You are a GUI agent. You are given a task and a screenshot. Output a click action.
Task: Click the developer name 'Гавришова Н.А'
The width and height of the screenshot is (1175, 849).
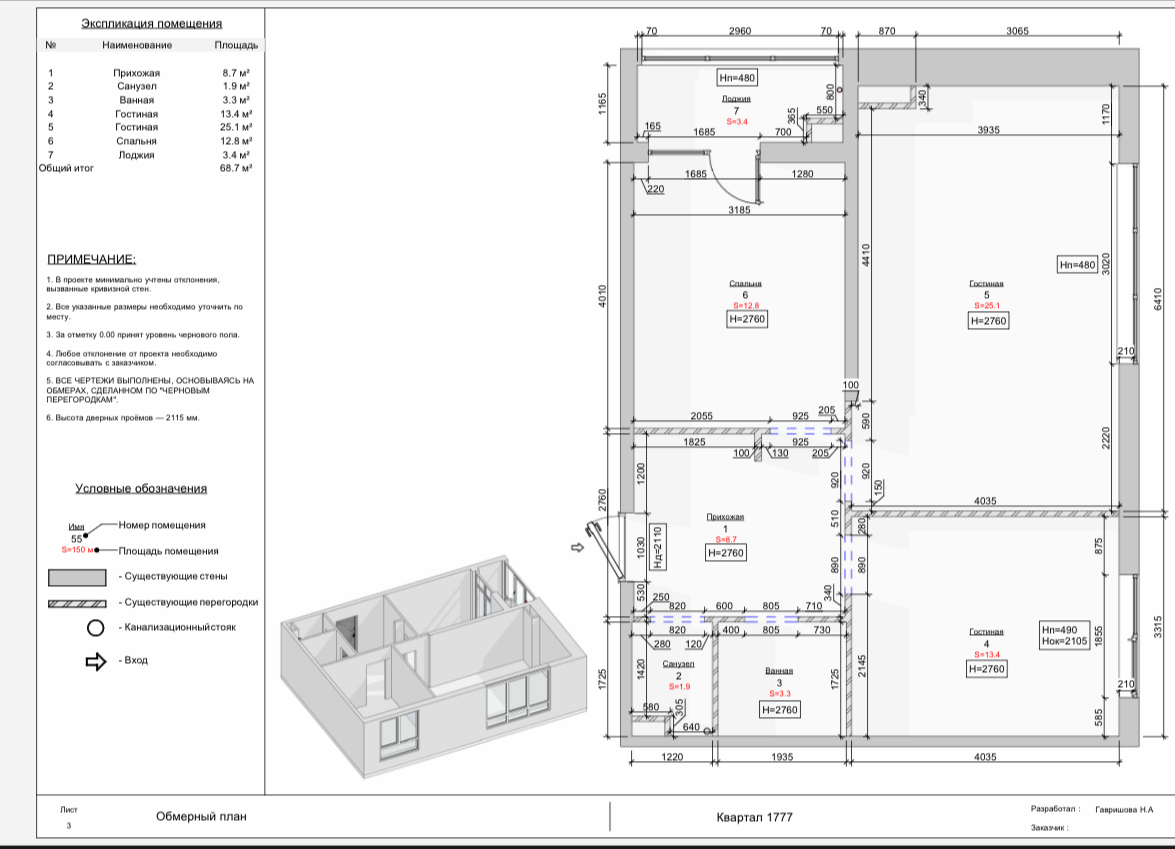1124,809
